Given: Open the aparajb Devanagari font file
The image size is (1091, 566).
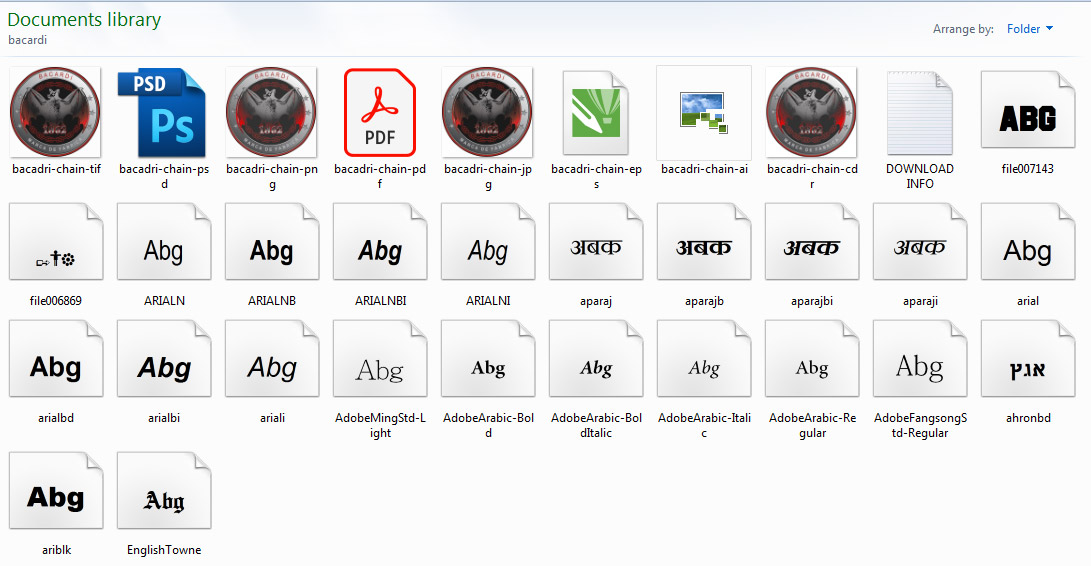Looking at the screenshot, I should click(x=704, y=249).
